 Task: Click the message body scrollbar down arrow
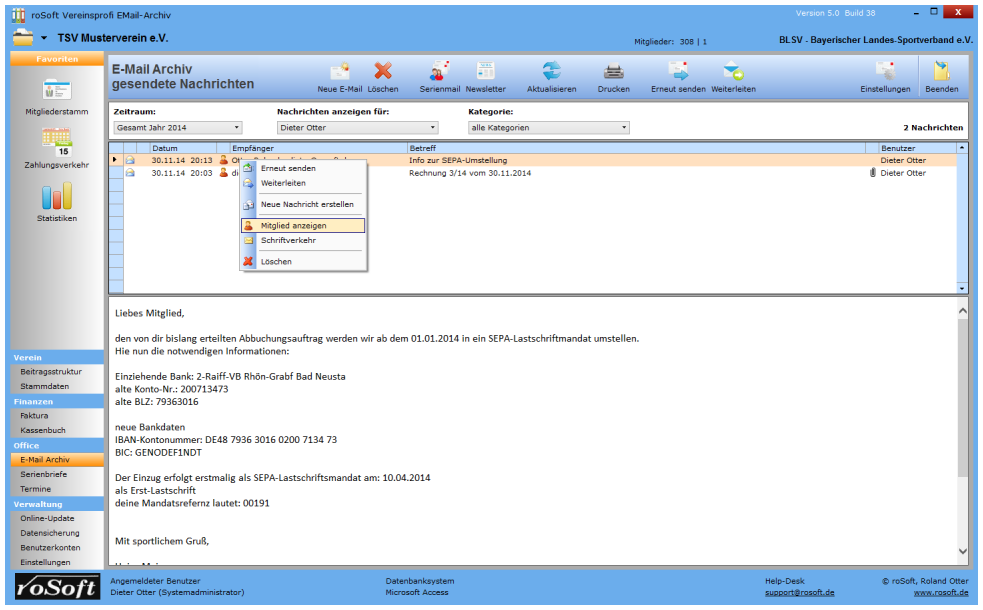963,551
